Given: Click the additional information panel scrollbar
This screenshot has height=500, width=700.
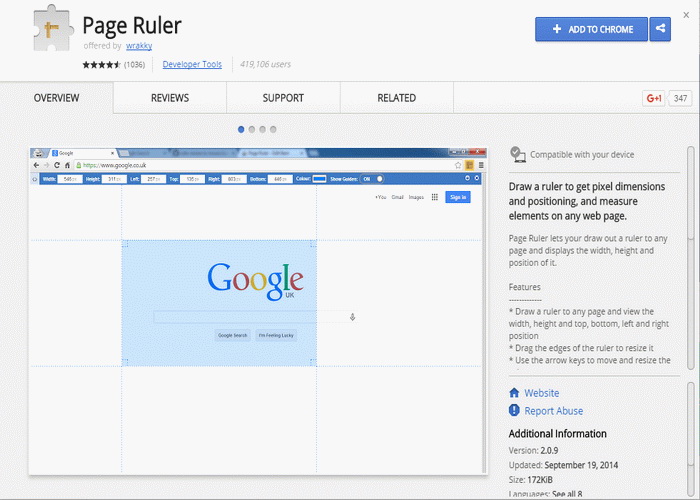Looking at the screenshot, I should pos(691,440).
